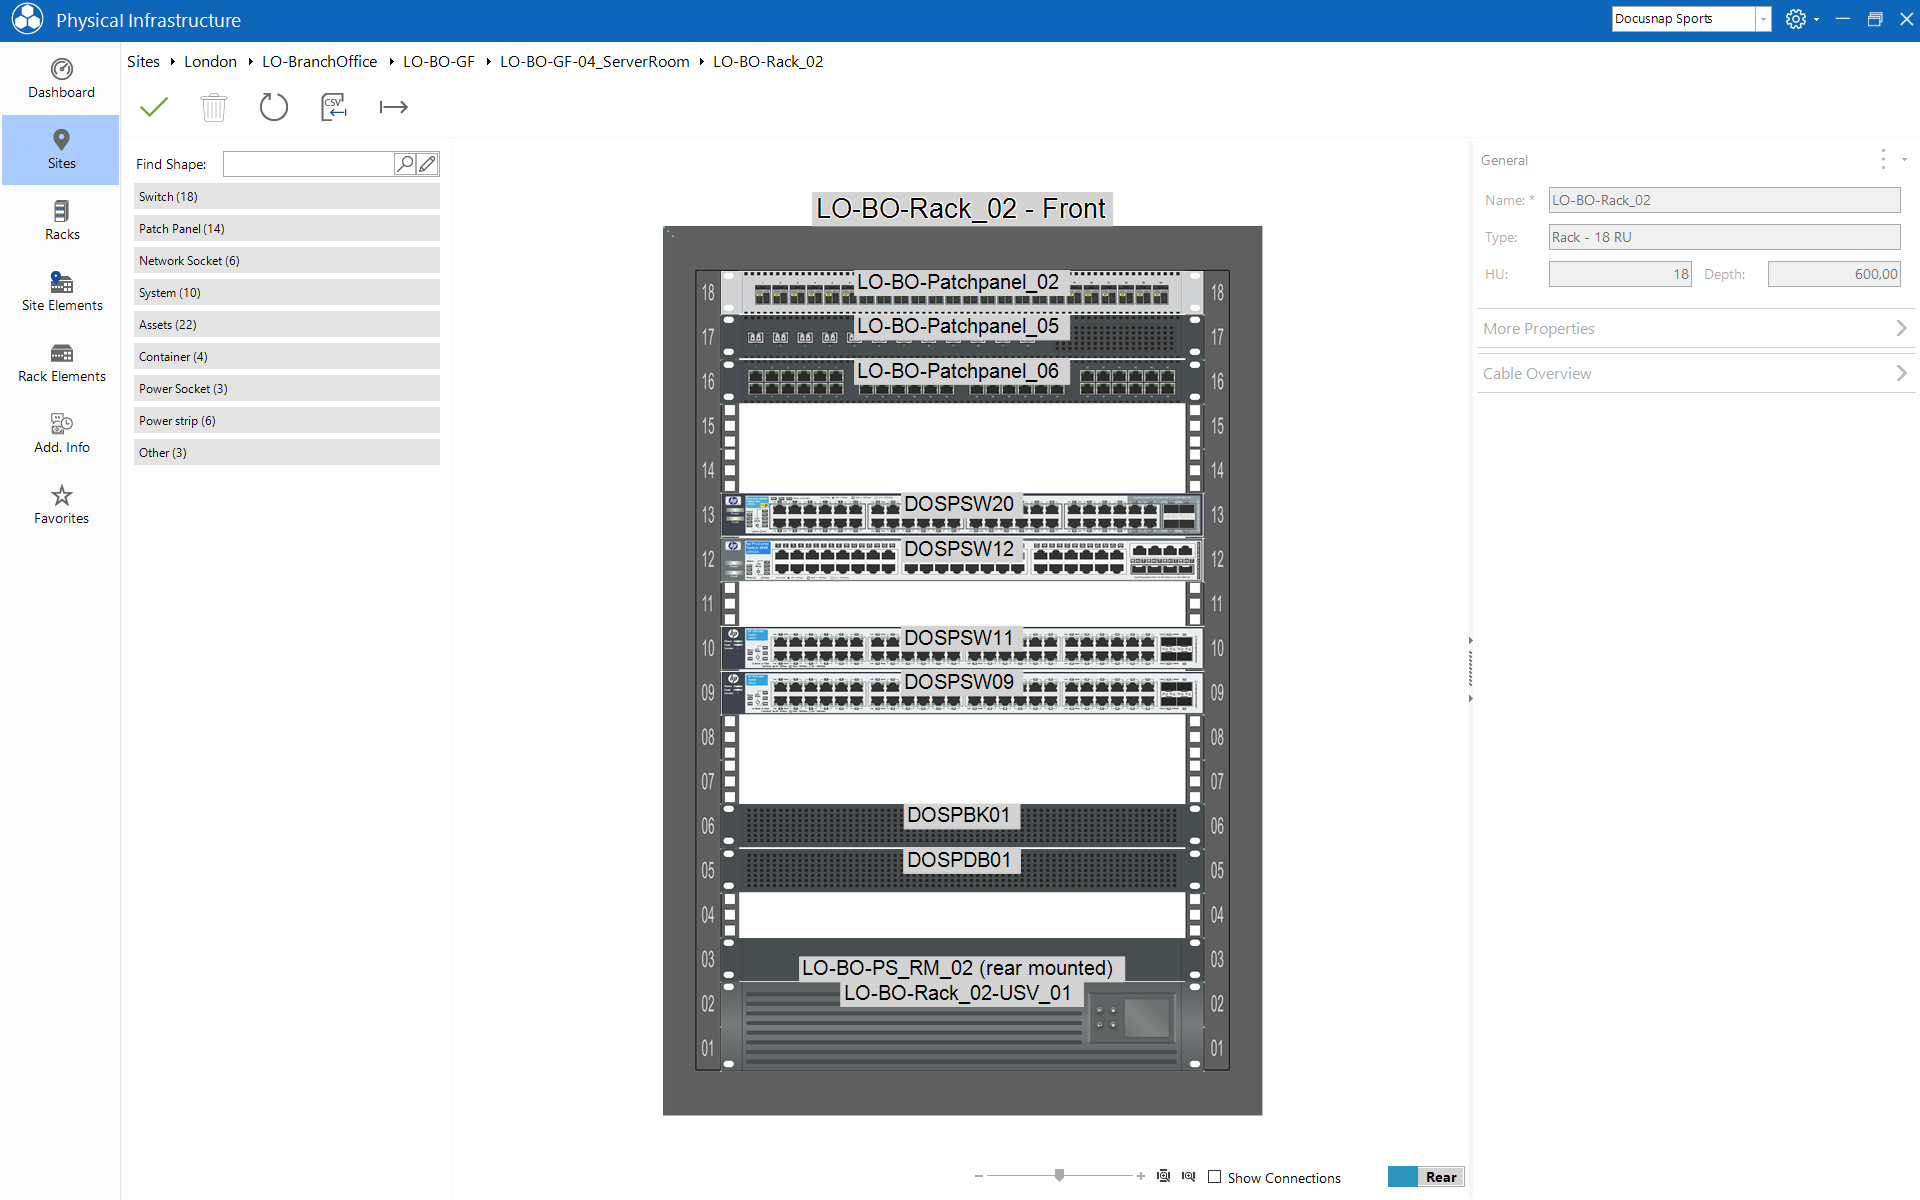1920x1200 pixels.
Task: Open the Racks section
Action: tap(61, 221)
